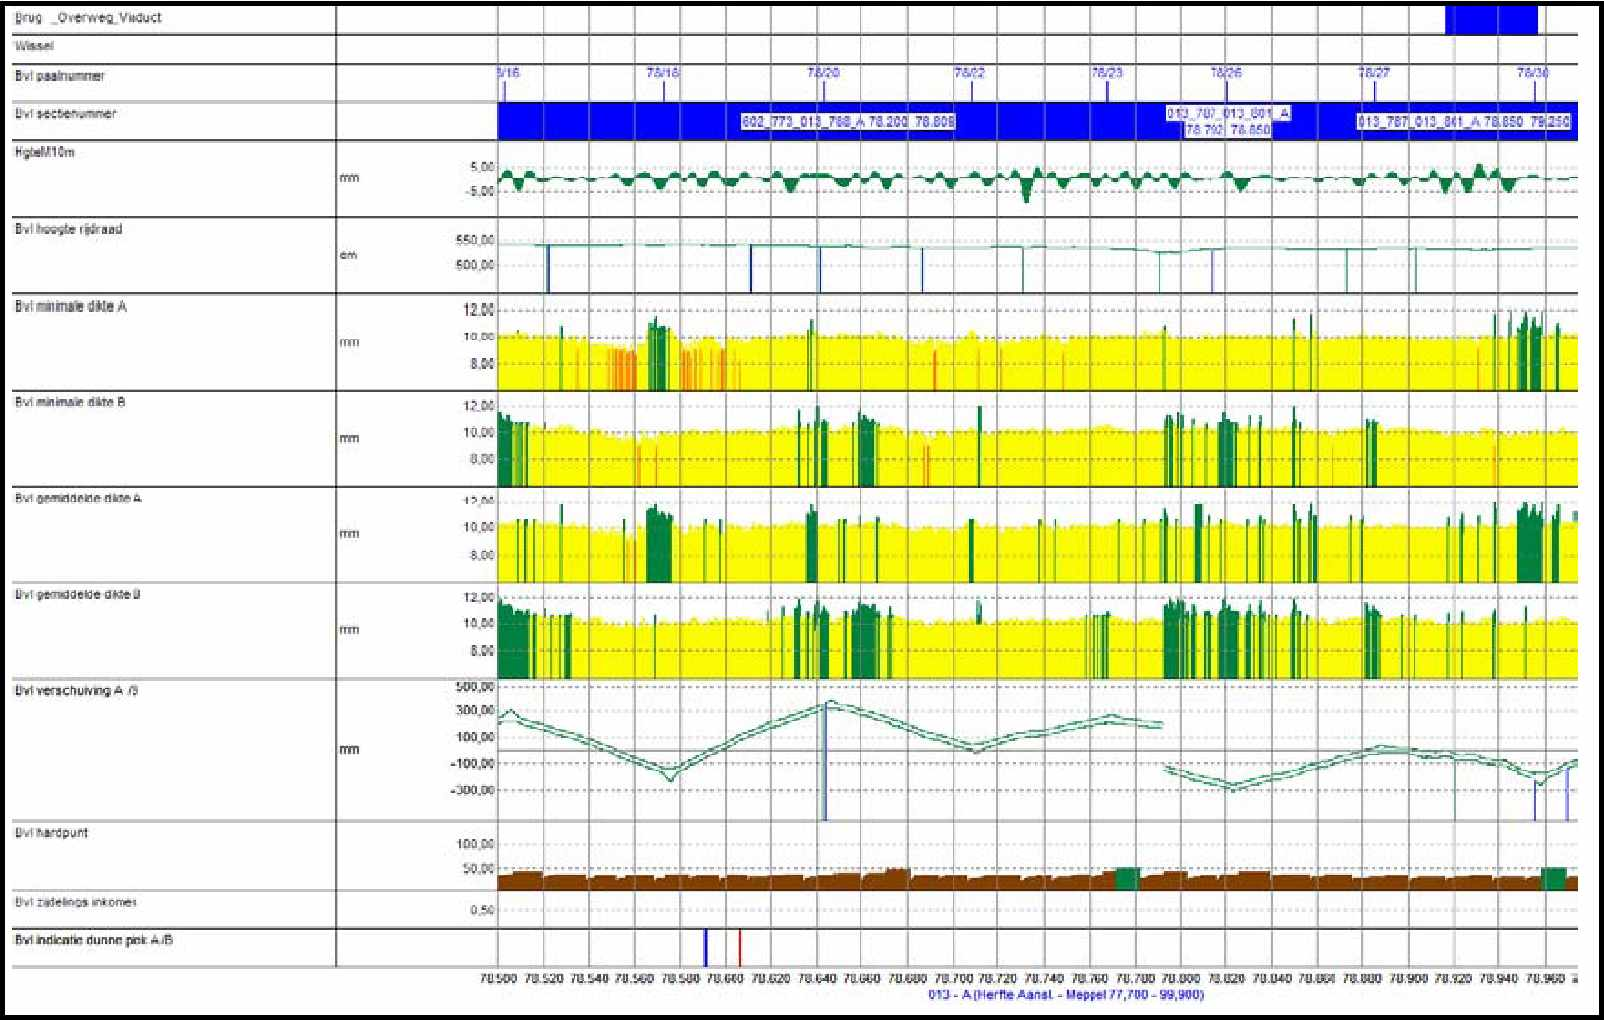
Task: Select the Bvl sectienummer row label
Action: tap(65, 114)
